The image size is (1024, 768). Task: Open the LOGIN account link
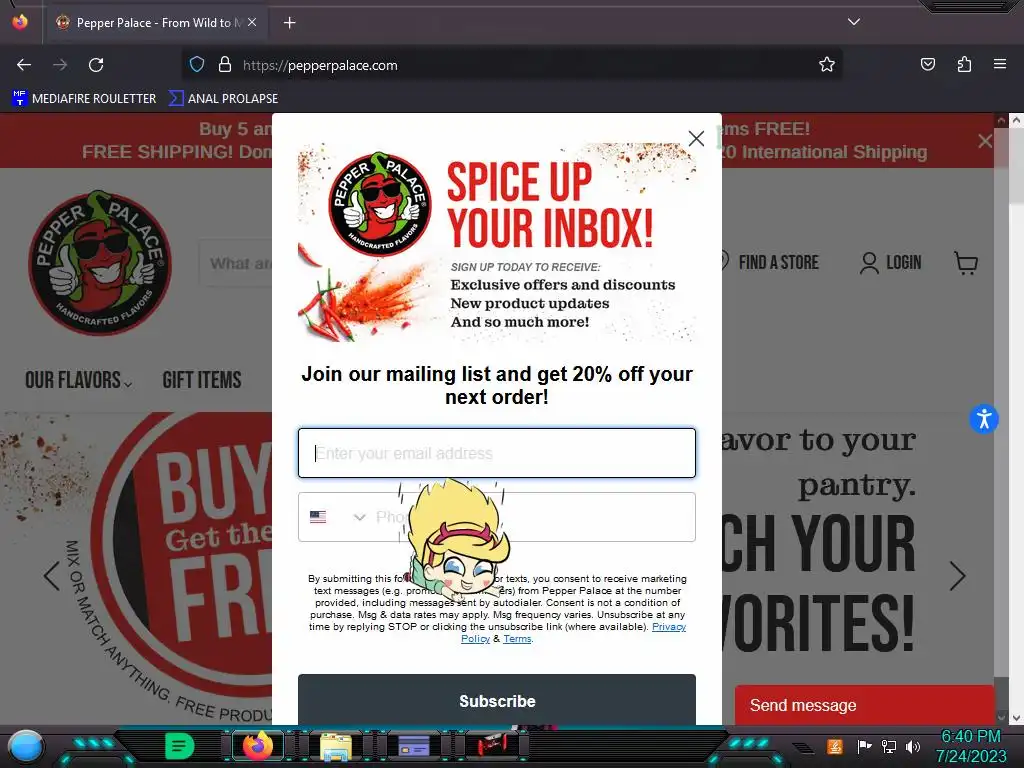tap(891, 263)
